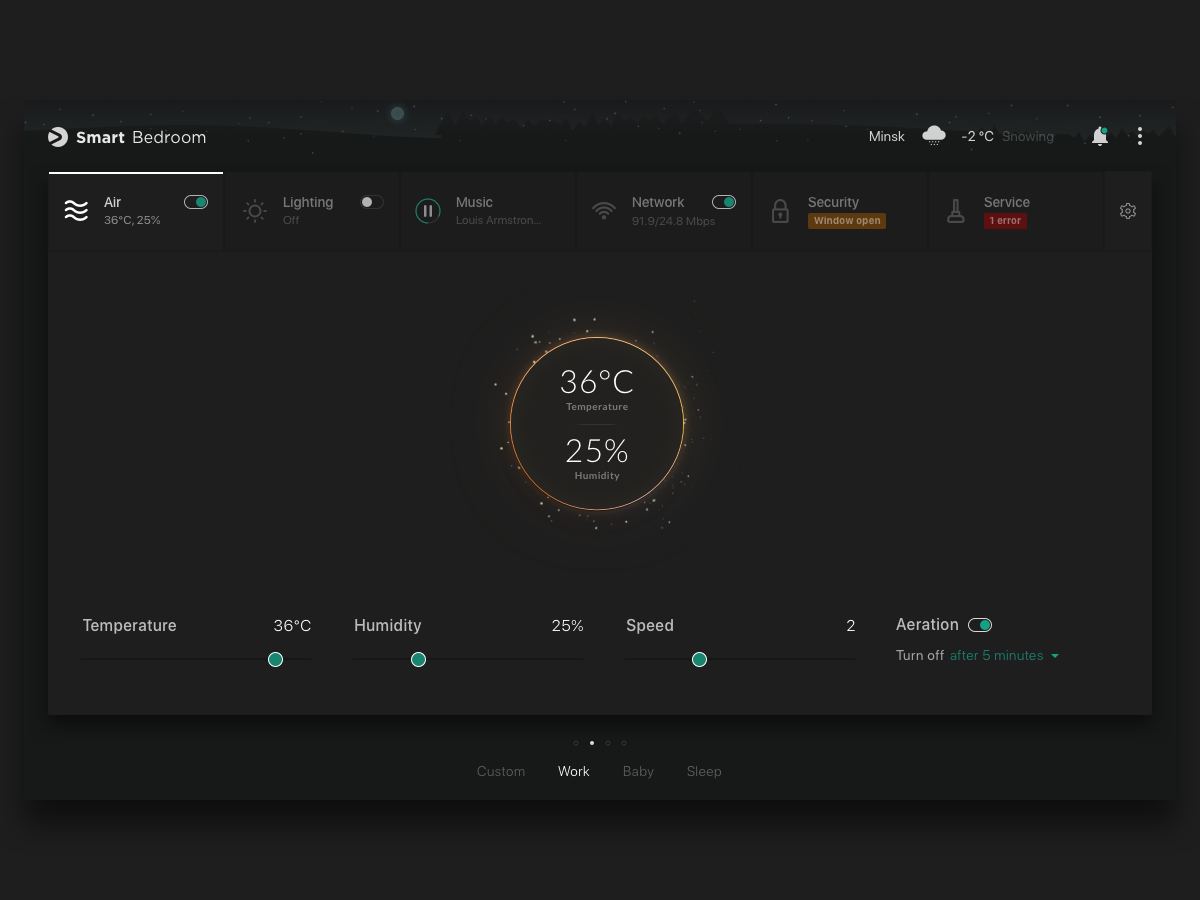Open the Lighting tab

[312, 211]
